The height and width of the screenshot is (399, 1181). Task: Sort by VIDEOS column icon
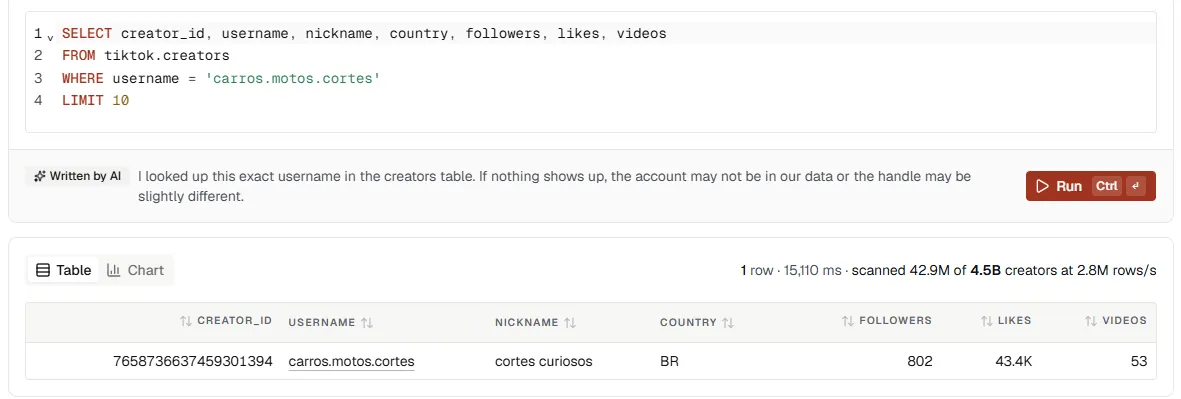(x=1091, y=321)
